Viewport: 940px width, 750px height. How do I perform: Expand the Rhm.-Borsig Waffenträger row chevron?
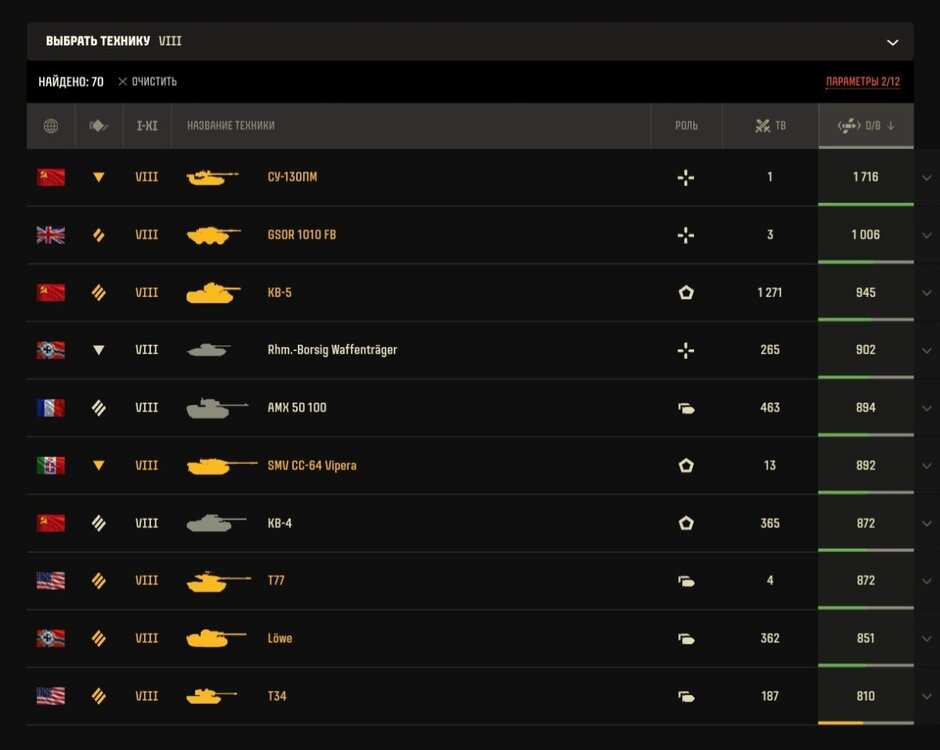click(x=927, y=351)
